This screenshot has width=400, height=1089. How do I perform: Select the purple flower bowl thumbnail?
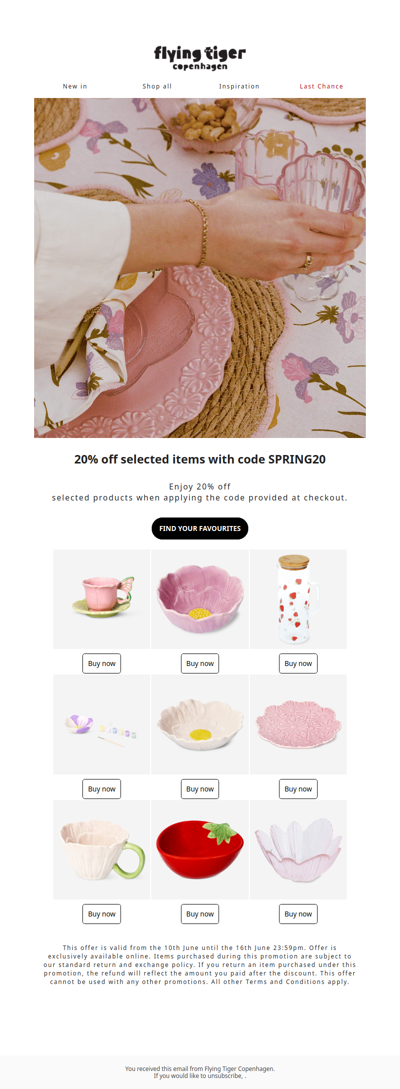(200, 599)
